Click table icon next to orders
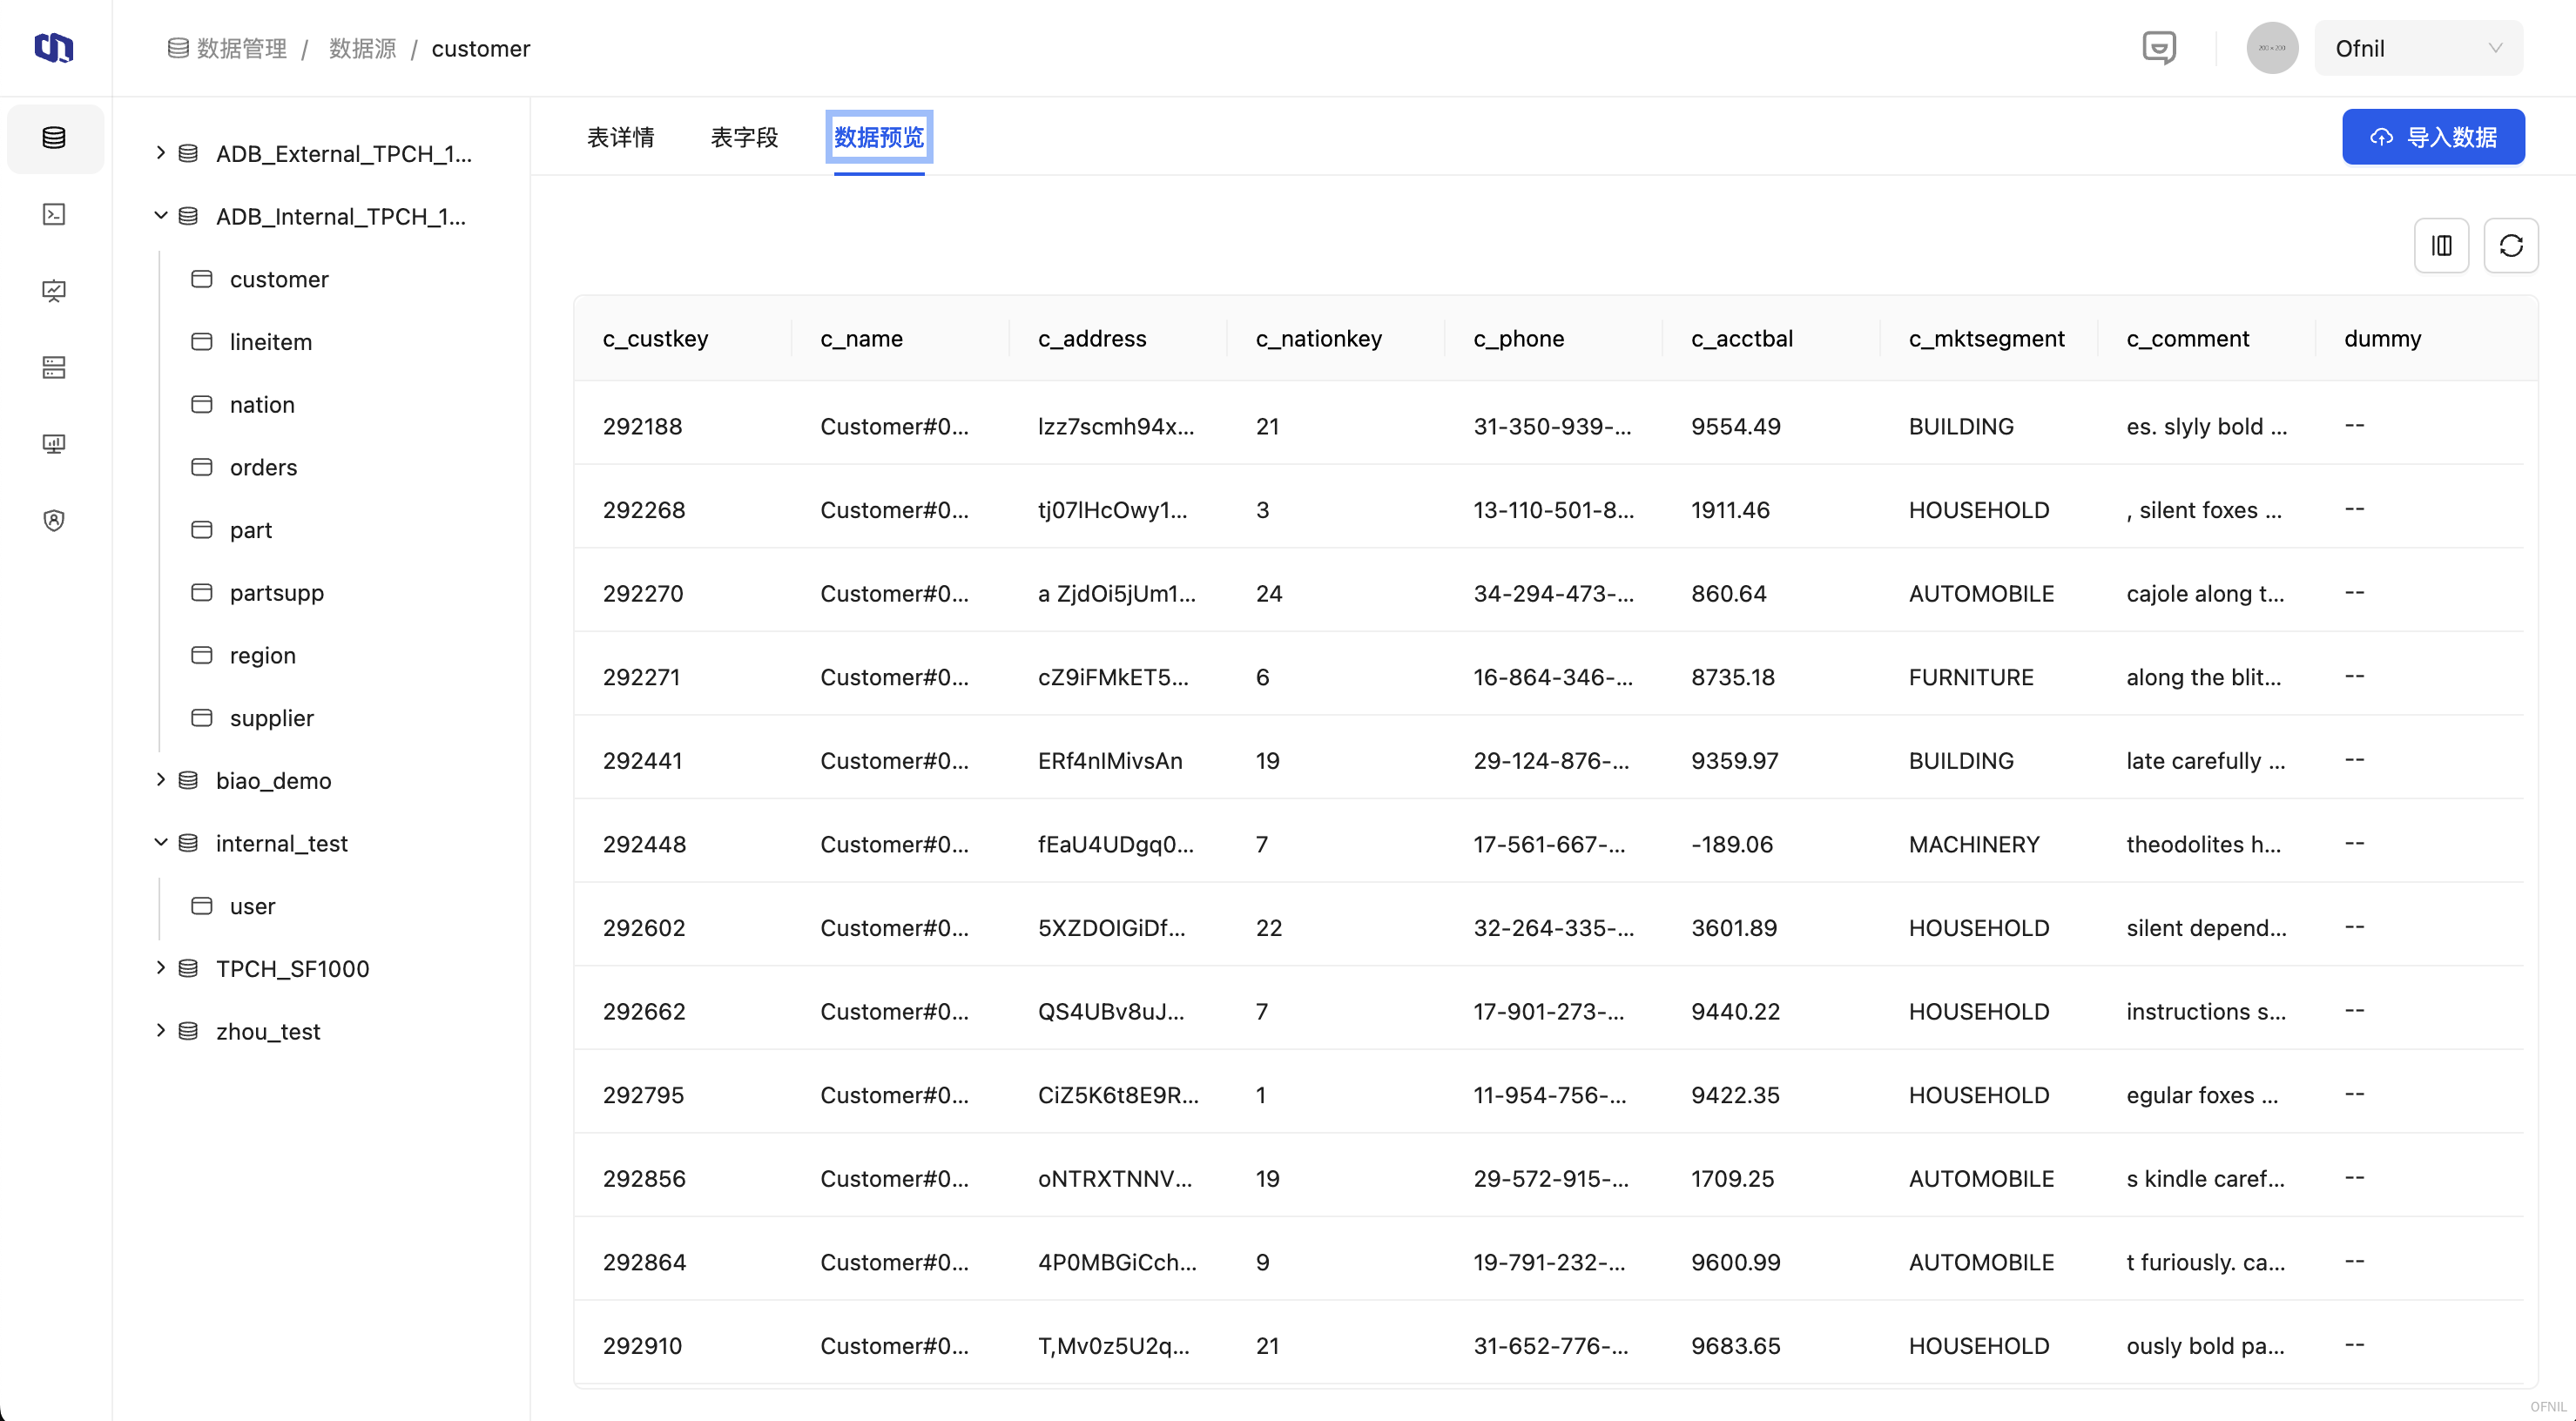The height and width of the screenshot is (1421, 2576). tap(202, 467)
